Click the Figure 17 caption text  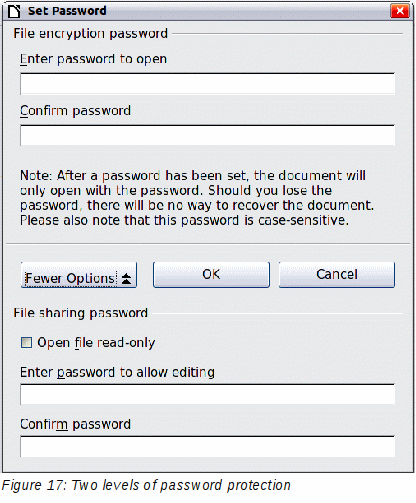[146, 485]
